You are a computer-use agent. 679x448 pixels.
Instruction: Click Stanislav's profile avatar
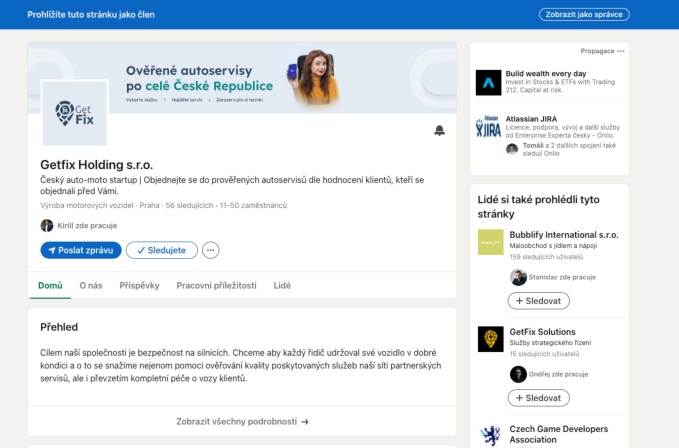coord(518,277)
